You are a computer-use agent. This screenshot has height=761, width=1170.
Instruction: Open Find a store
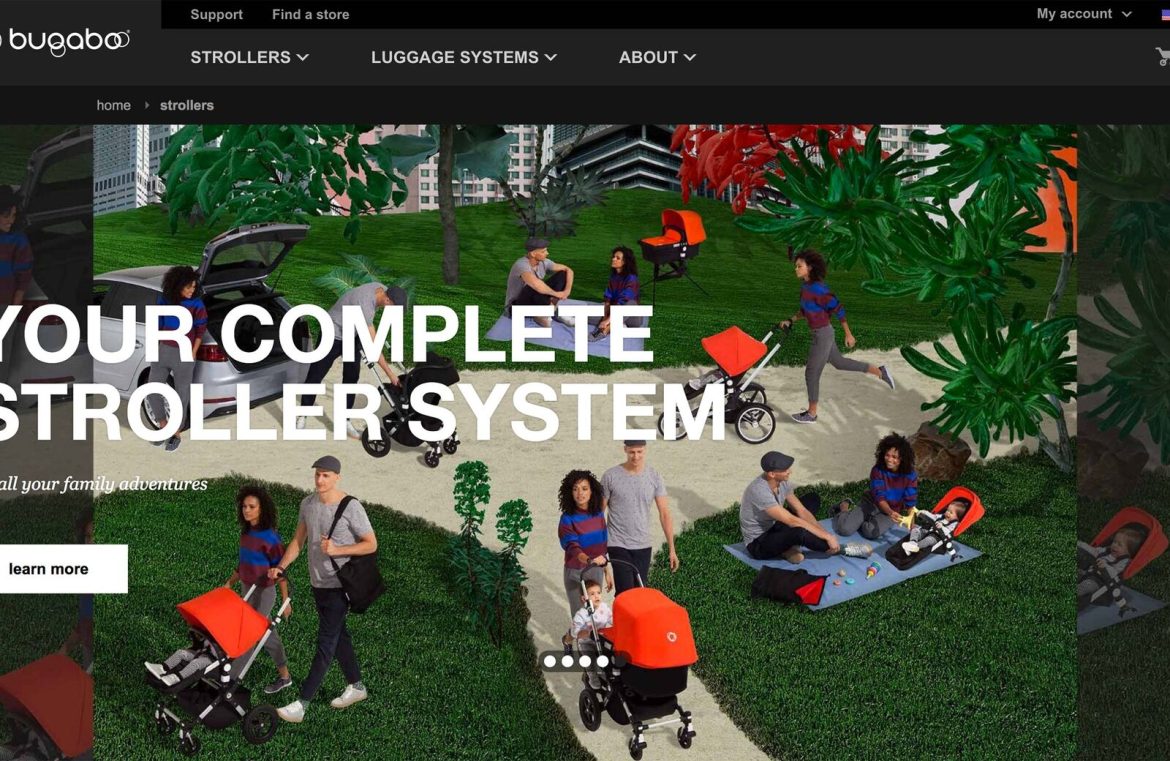310,14
